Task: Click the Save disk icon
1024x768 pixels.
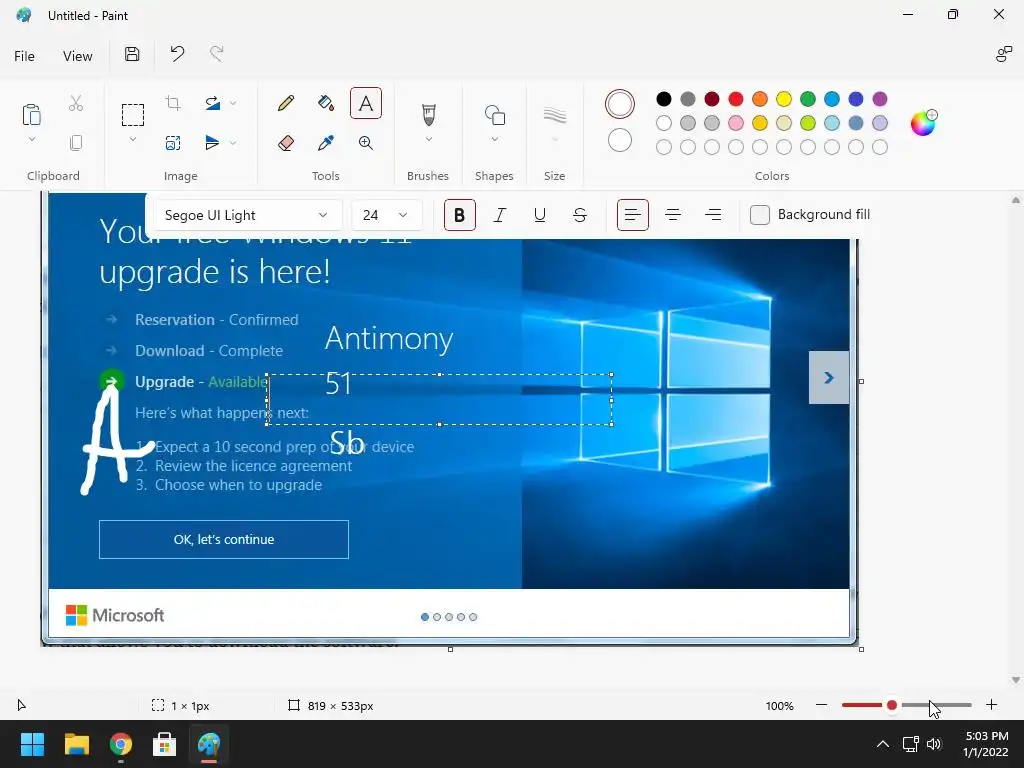Action: (x=132, y=54)
